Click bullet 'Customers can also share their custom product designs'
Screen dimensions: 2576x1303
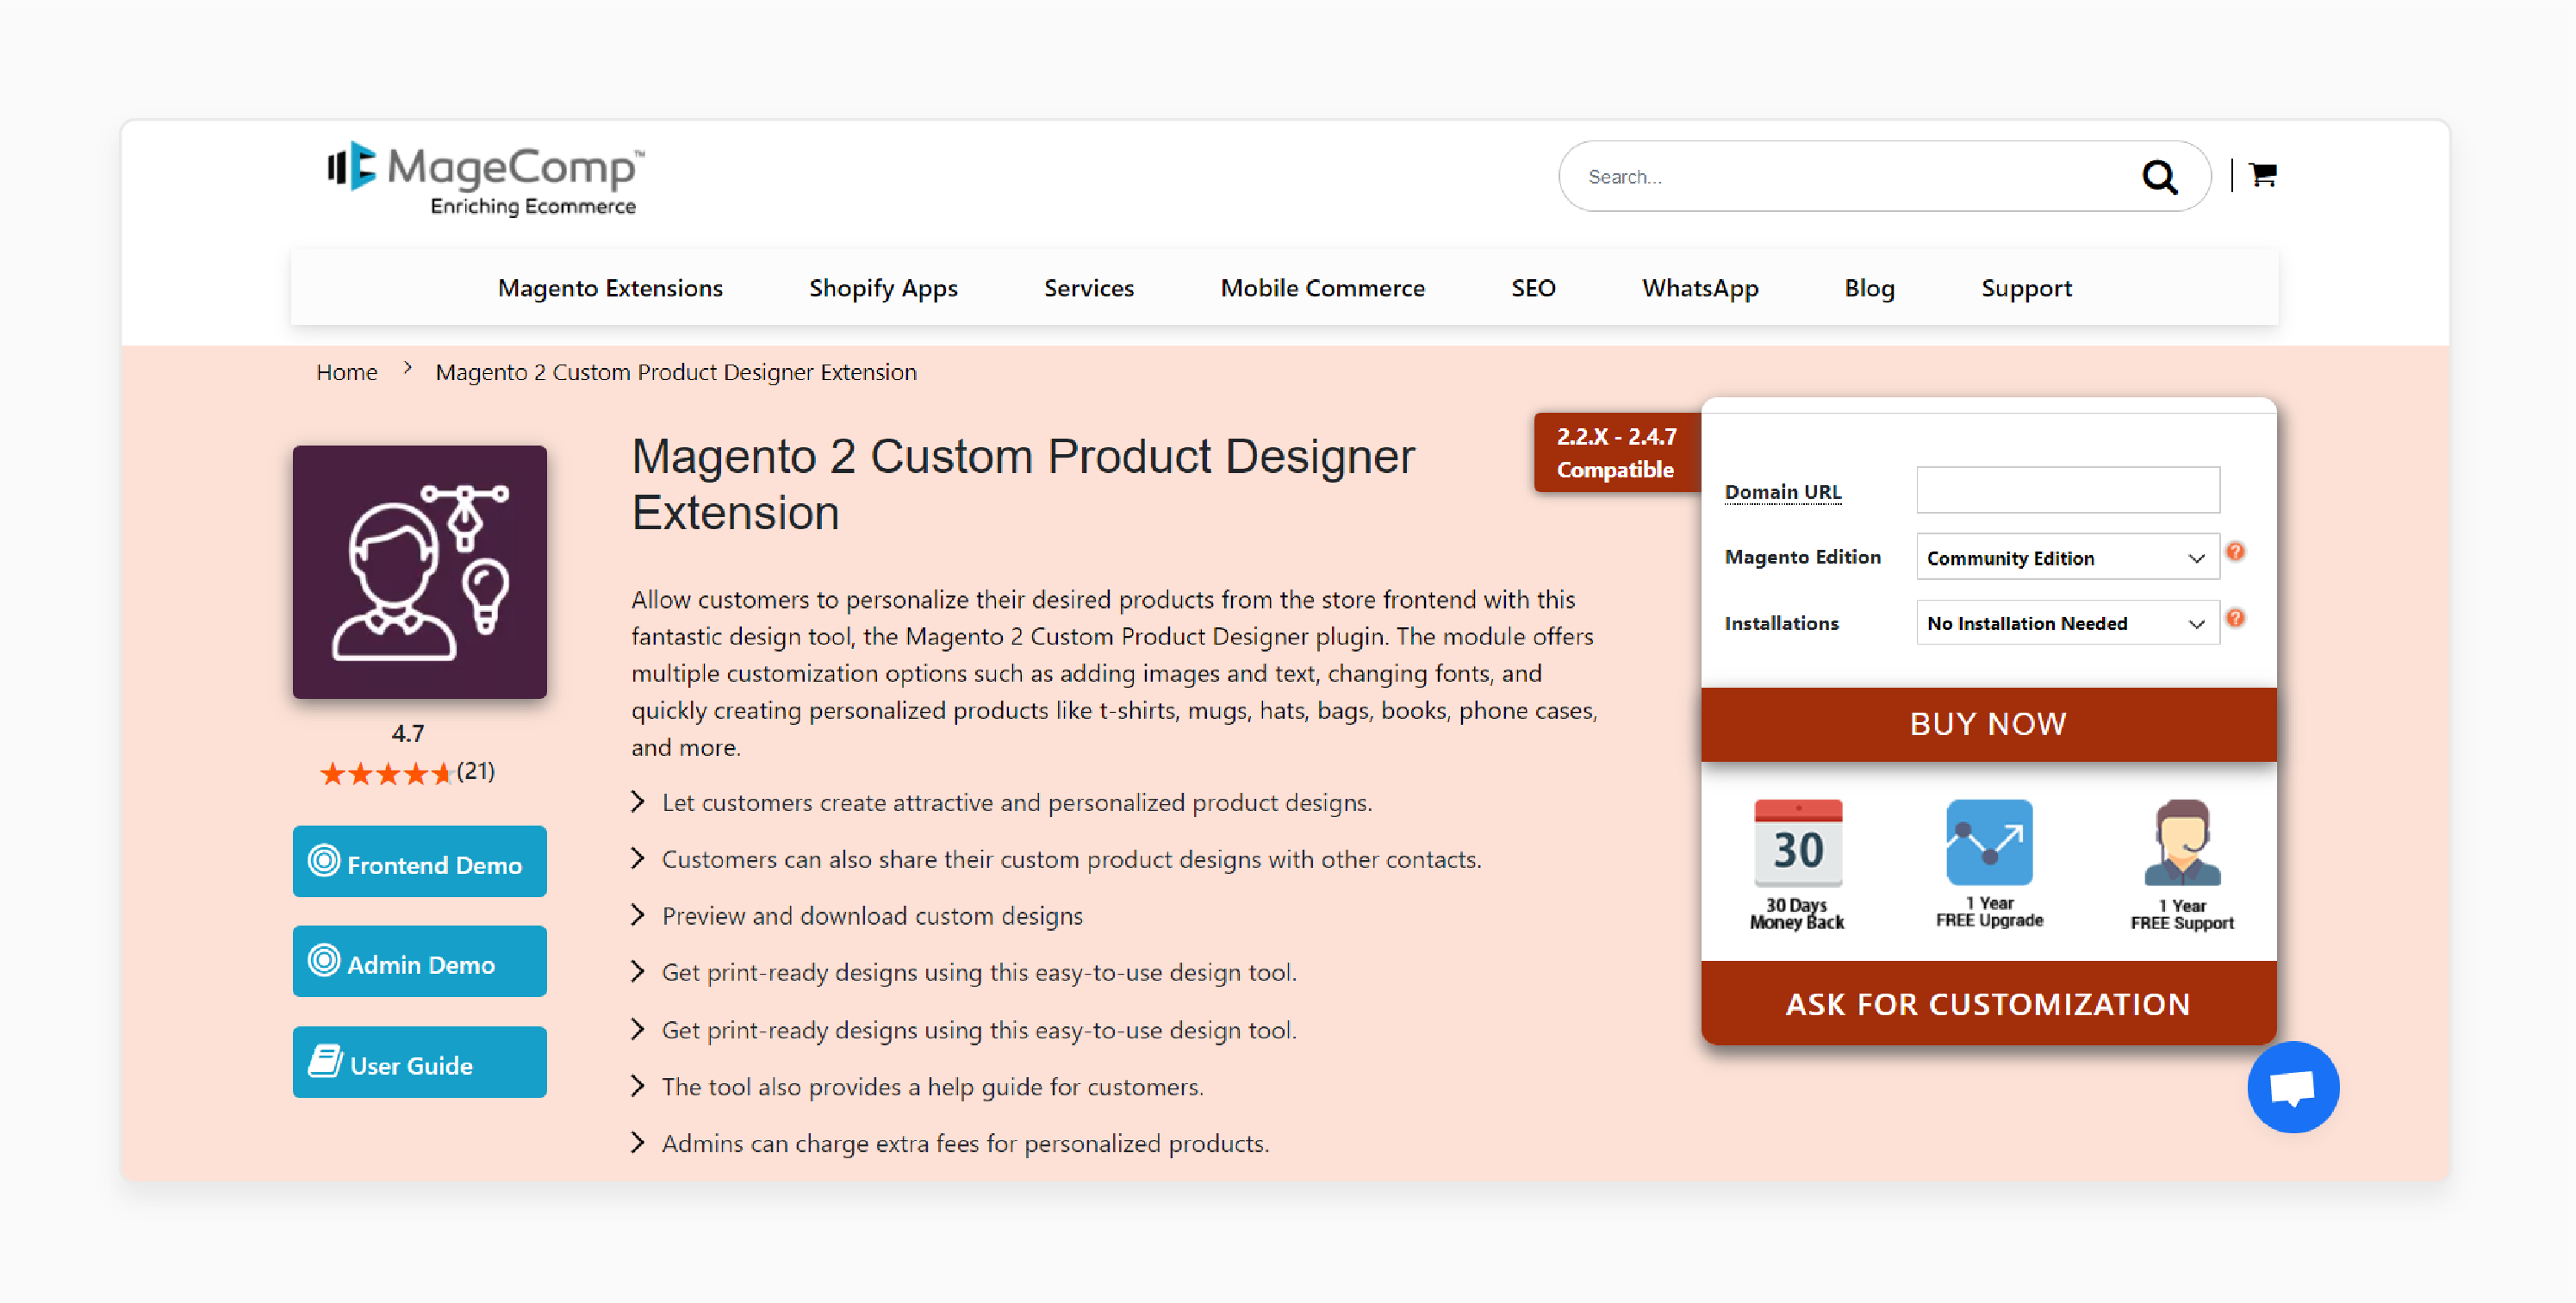[1071, 860]
